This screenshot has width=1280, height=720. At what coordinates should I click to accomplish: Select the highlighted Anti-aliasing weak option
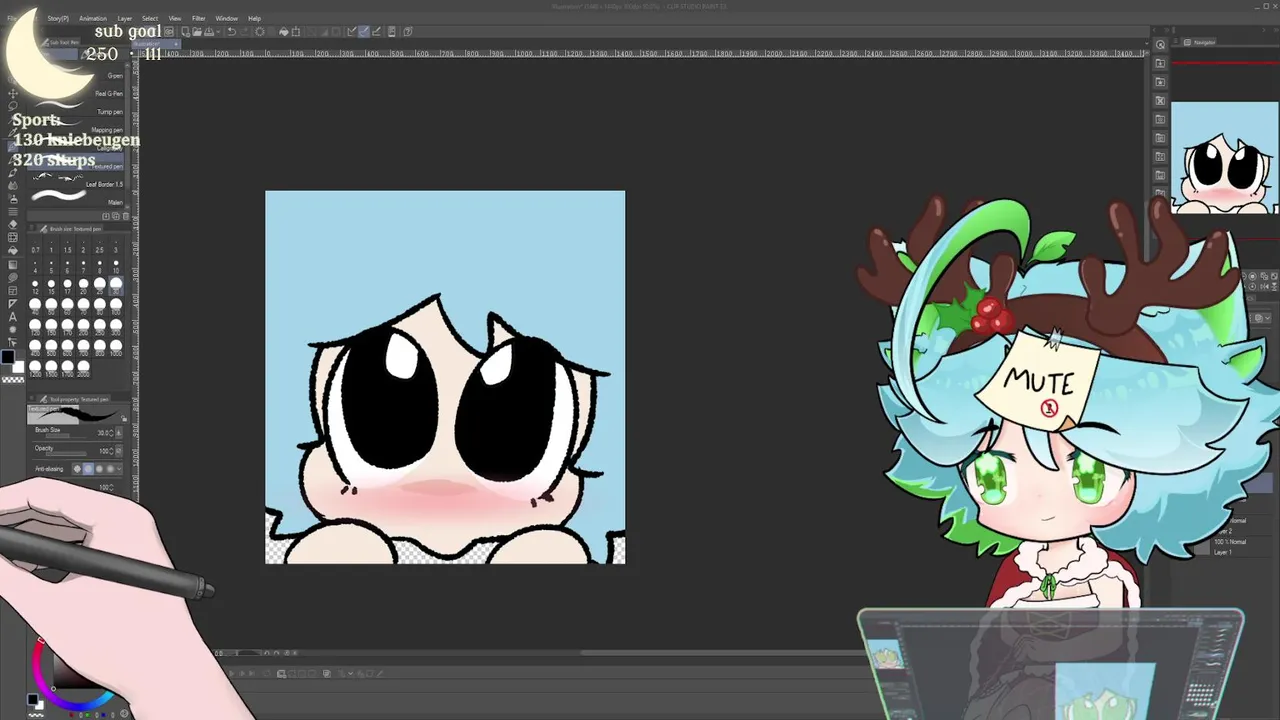[88, 469]
